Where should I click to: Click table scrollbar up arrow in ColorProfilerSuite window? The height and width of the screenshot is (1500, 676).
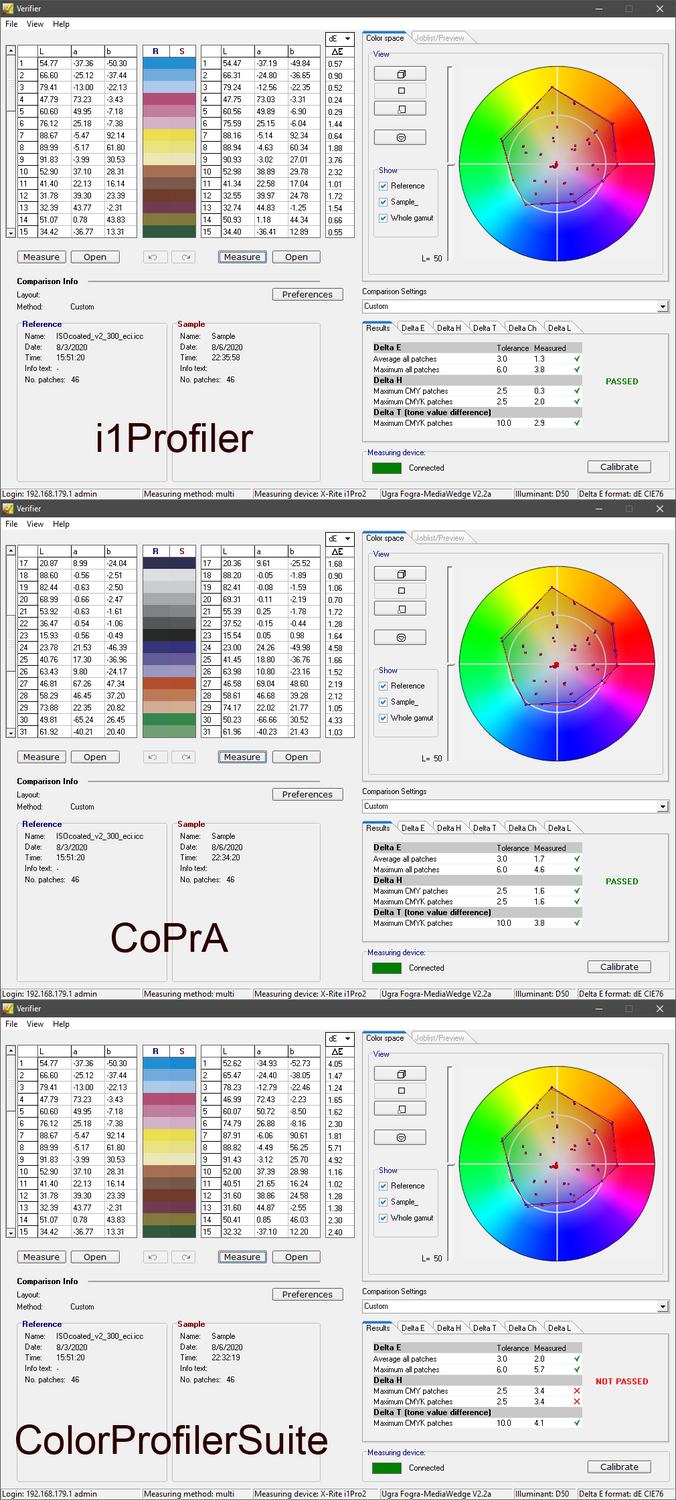11,1049
